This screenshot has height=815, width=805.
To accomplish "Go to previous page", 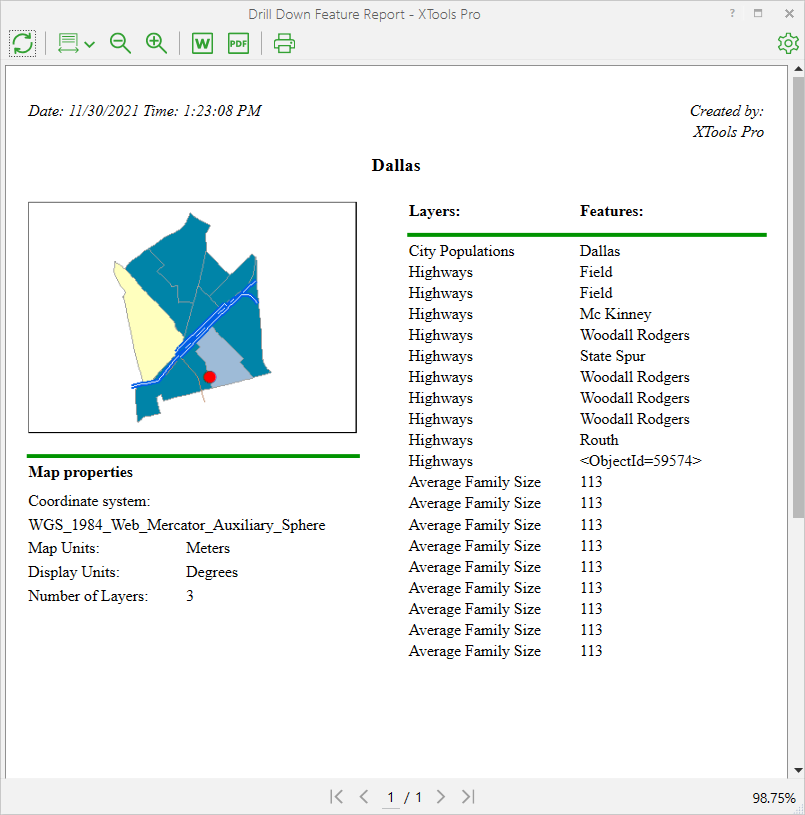I will 364,796.
